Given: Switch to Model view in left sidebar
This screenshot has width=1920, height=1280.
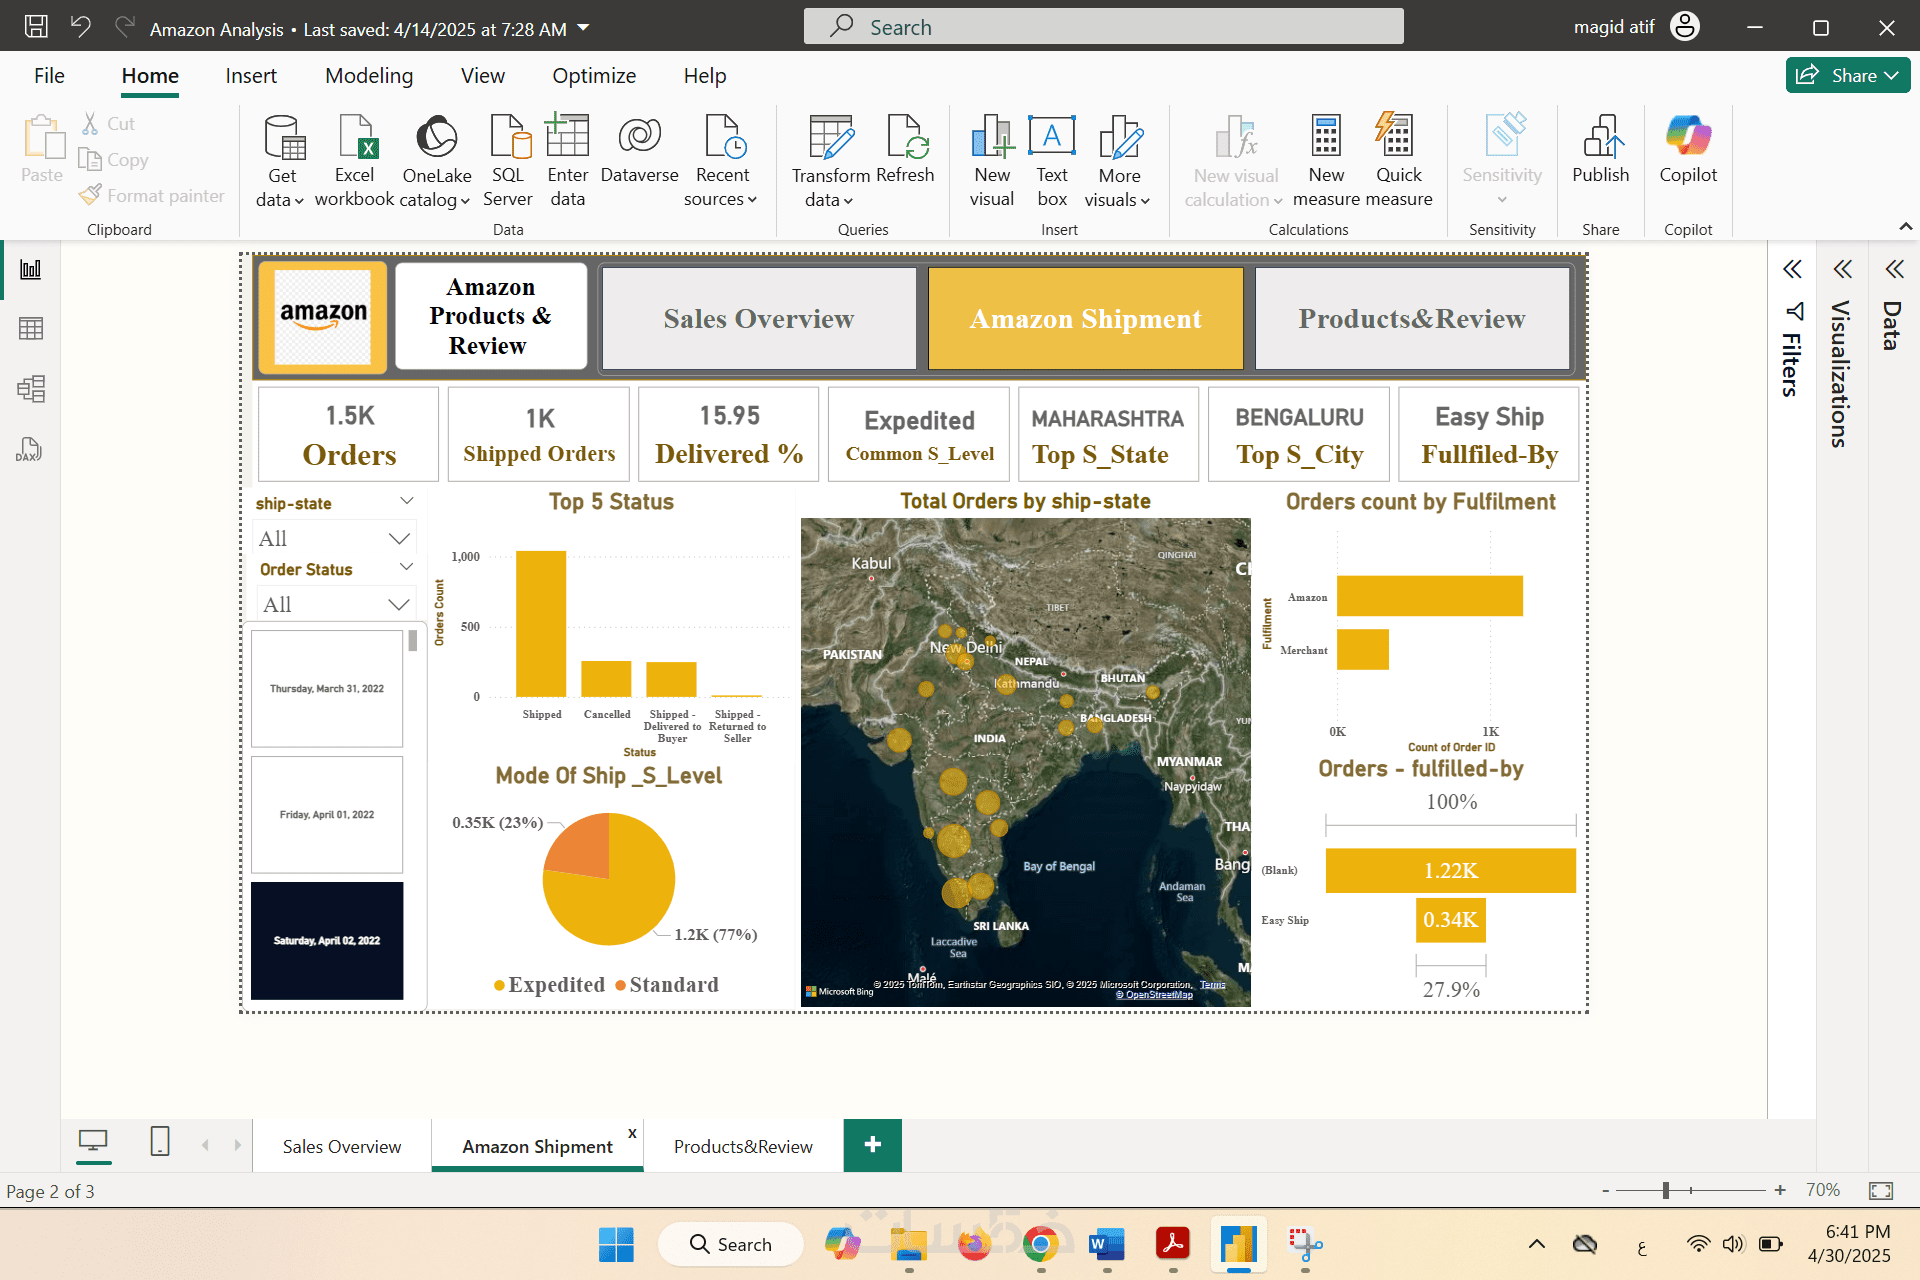Looking at the screenshot, I should click(x=31, y=389).
